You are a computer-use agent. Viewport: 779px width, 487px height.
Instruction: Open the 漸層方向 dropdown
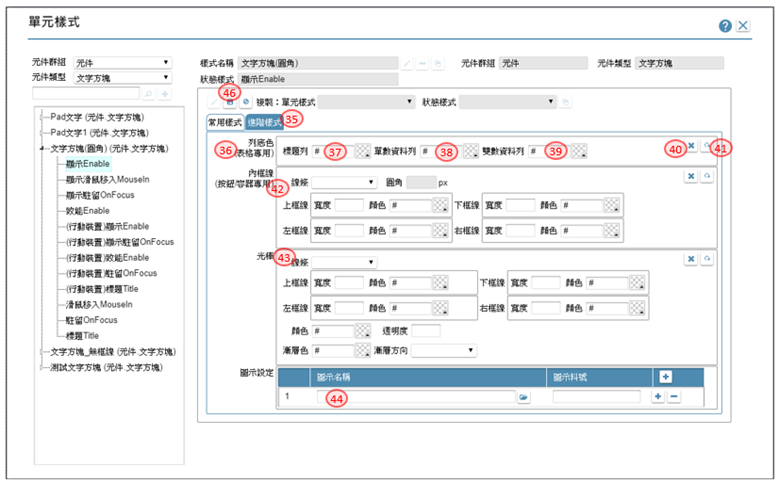444,350
